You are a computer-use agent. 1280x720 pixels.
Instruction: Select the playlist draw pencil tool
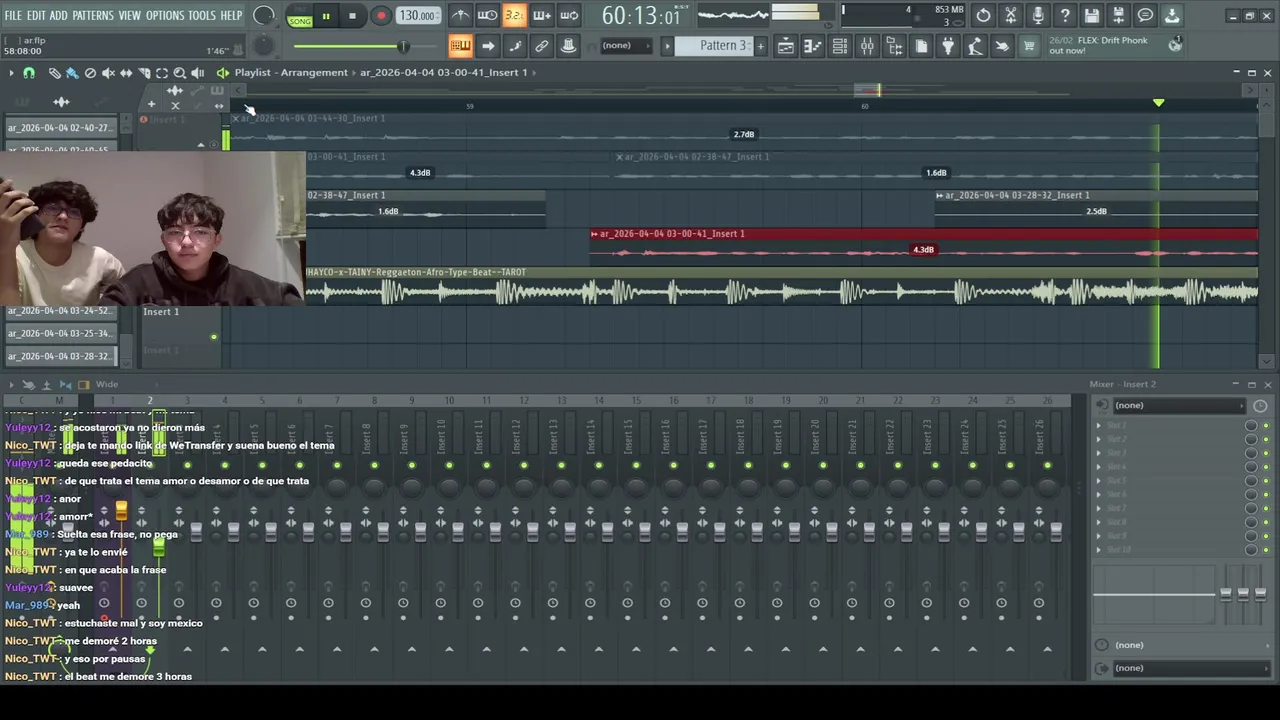[54, 73]
